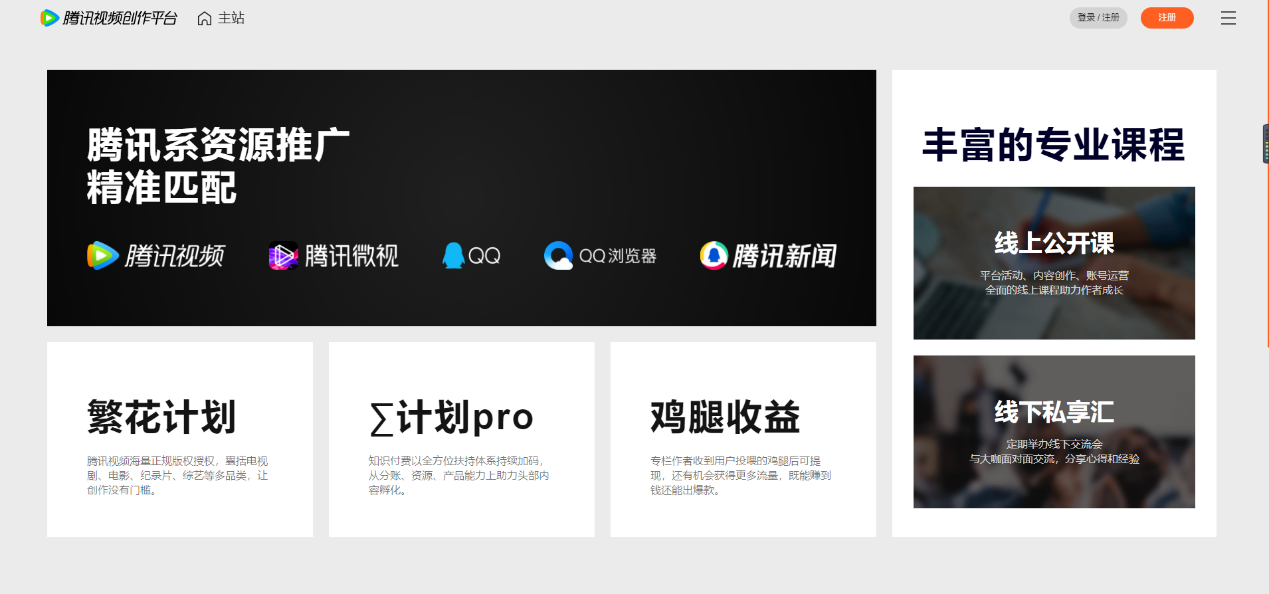Click the 丰富的专业课程 heading

pyautogui.click(x=1054, y=145)
